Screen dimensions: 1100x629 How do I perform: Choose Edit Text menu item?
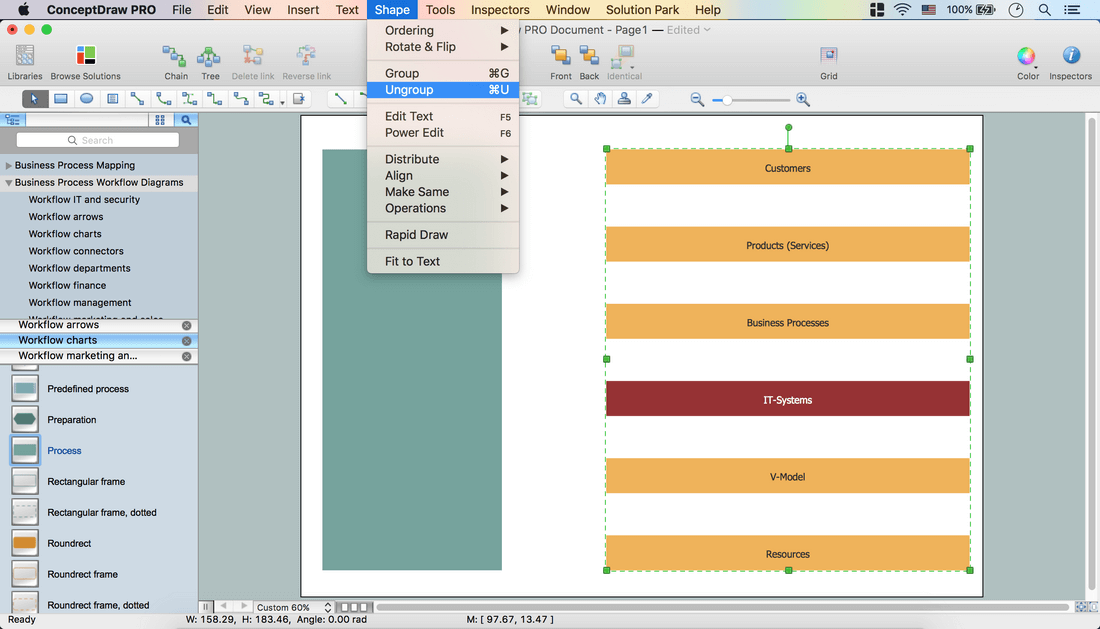[x=443, y=116]
